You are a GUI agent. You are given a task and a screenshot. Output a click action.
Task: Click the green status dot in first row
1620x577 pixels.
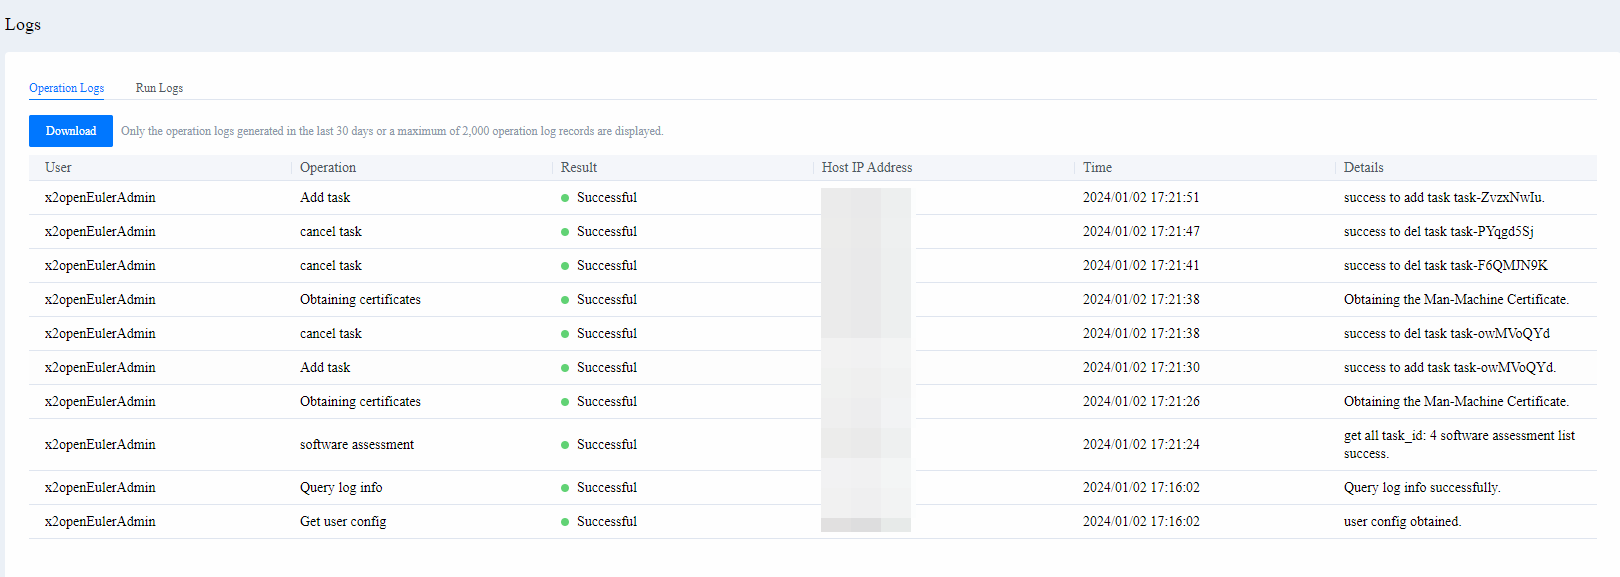click(565, 198)
